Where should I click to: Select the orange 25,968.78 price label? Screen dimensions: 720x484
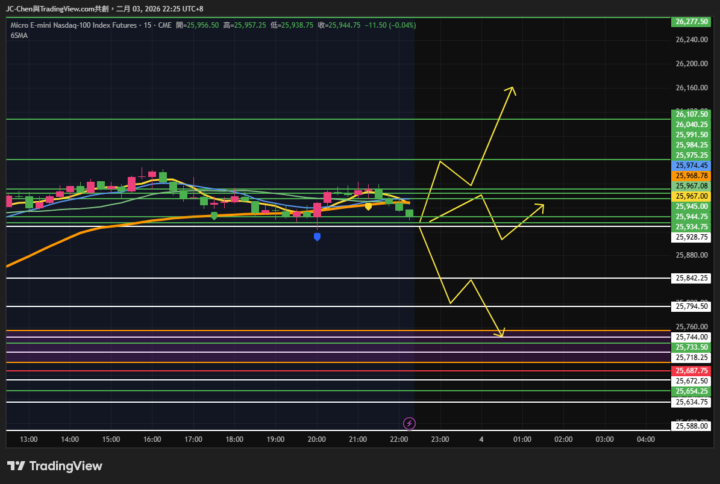pos(692,176)
